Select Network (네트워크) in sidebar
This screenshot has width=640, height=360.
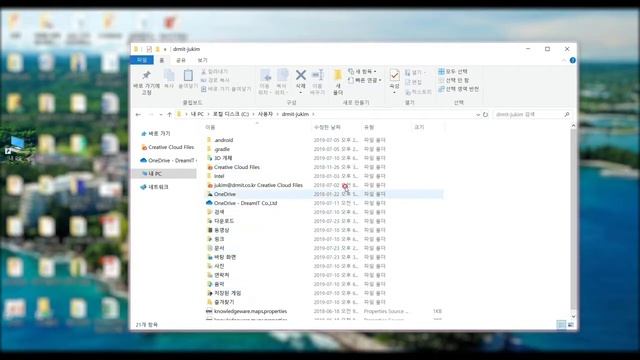(x=154, y=187)
